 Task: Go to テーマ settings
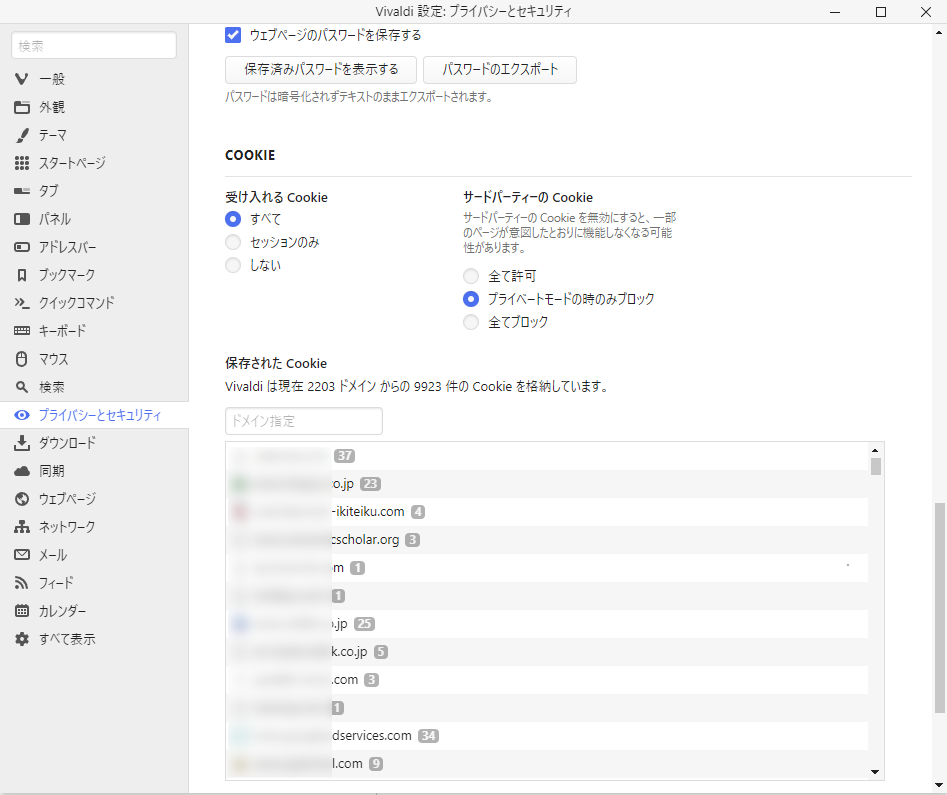click(94, 135)
